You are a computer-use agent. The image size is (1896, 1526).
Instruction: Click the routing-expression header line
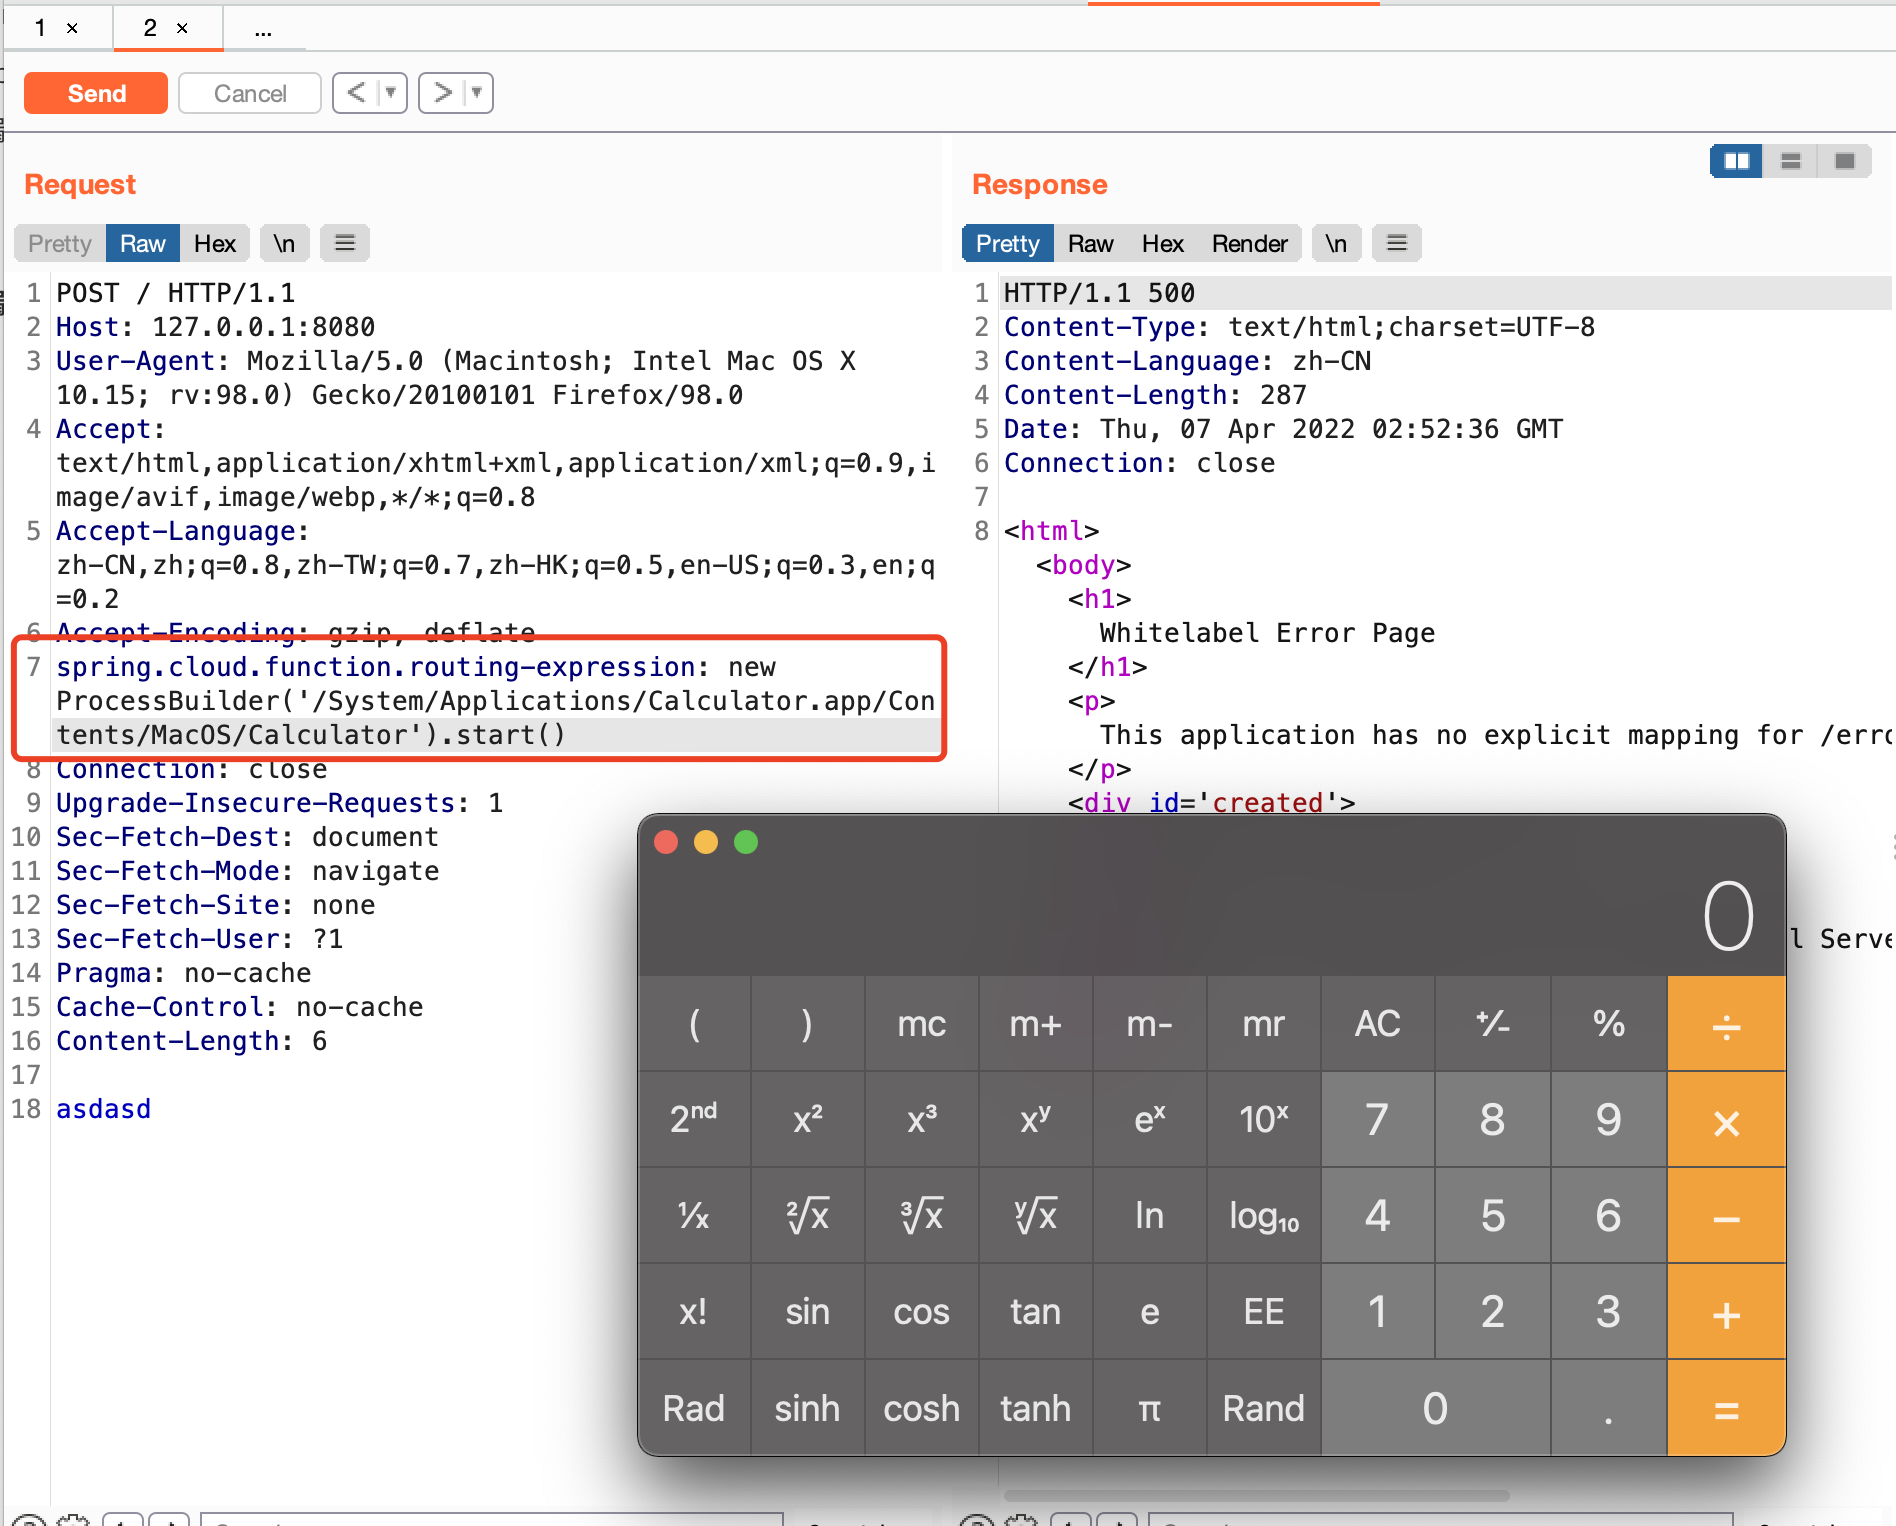coord(495,700)
